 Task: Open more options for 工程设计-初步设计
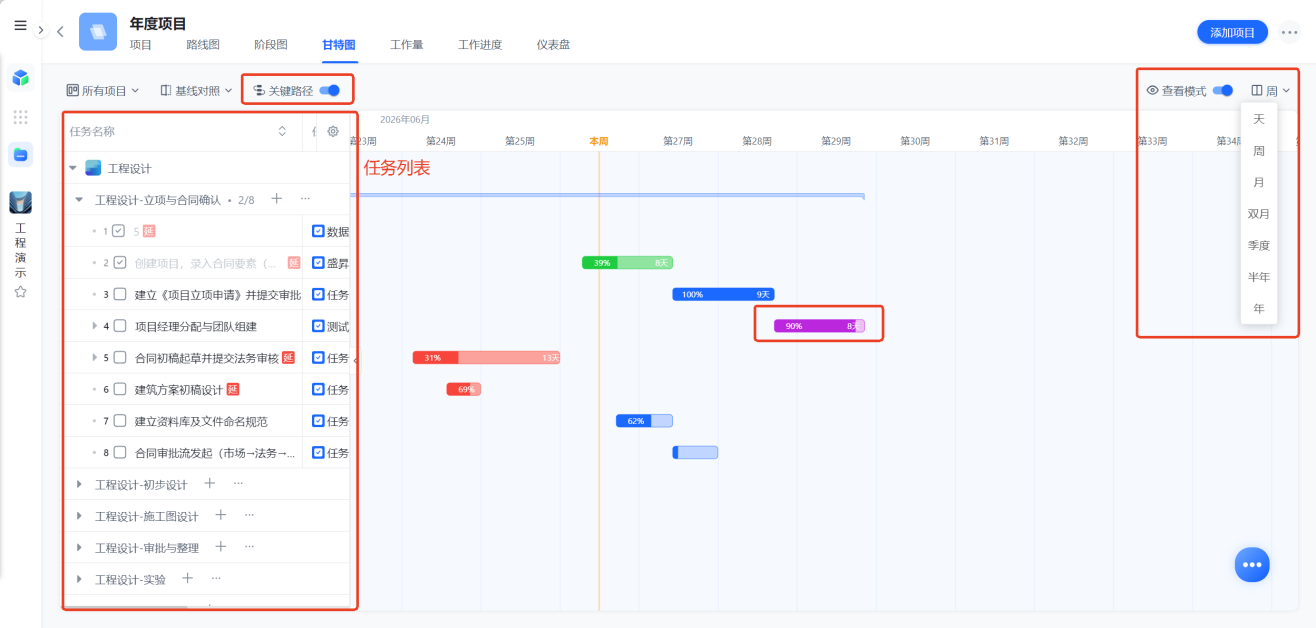[238, 483]
